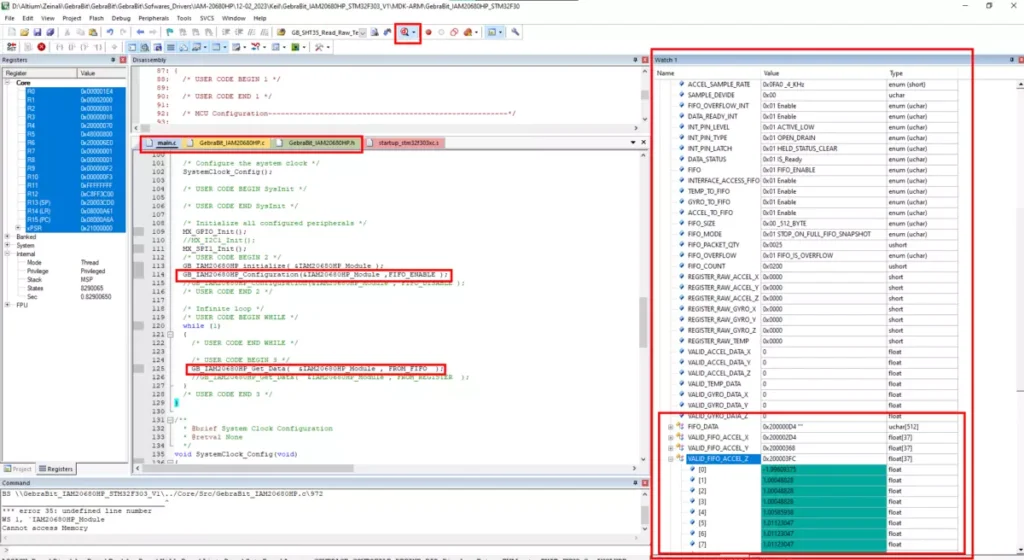Click the Start/Stop Debug Session icon
The image size is (1024, 560).
point(405,32)
